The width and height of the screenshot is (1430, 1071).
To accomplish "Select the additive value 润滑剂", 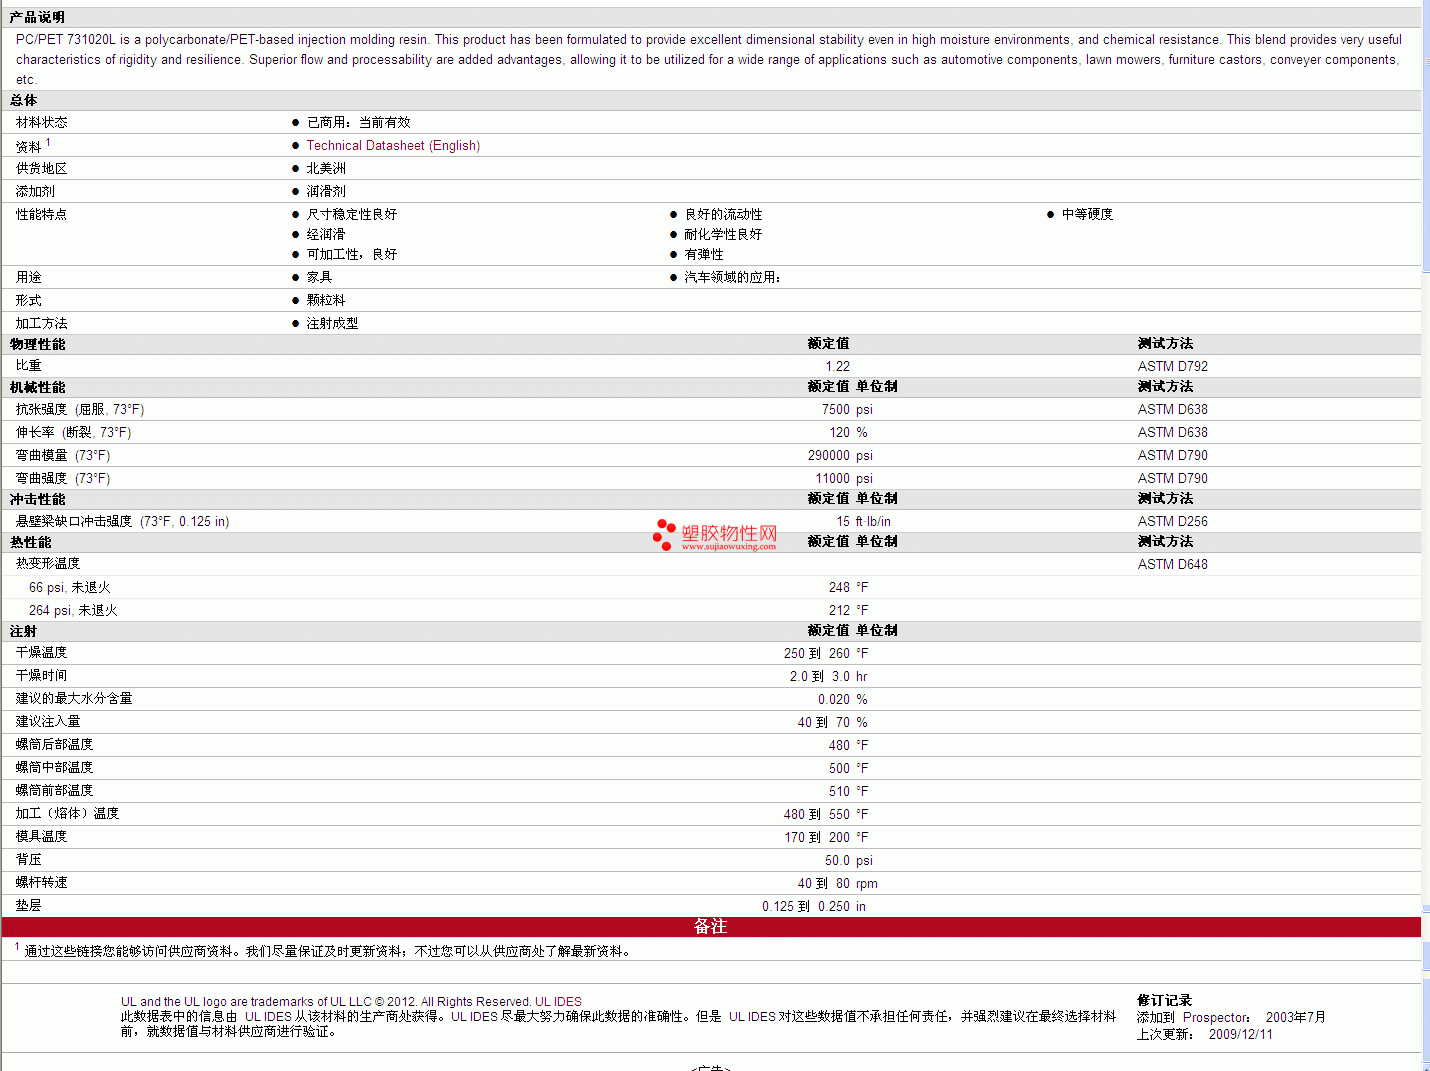I will pos(326,191).
